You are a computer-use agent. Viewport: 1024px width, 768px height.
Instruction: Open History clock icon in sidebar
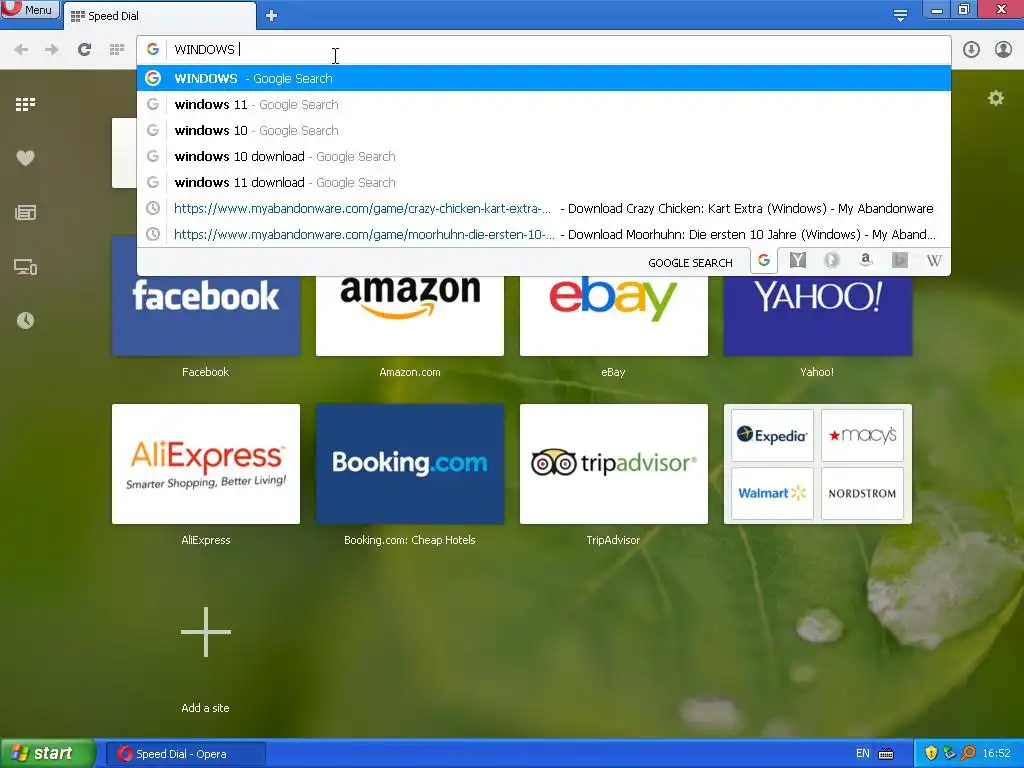[x=25, y=321]
